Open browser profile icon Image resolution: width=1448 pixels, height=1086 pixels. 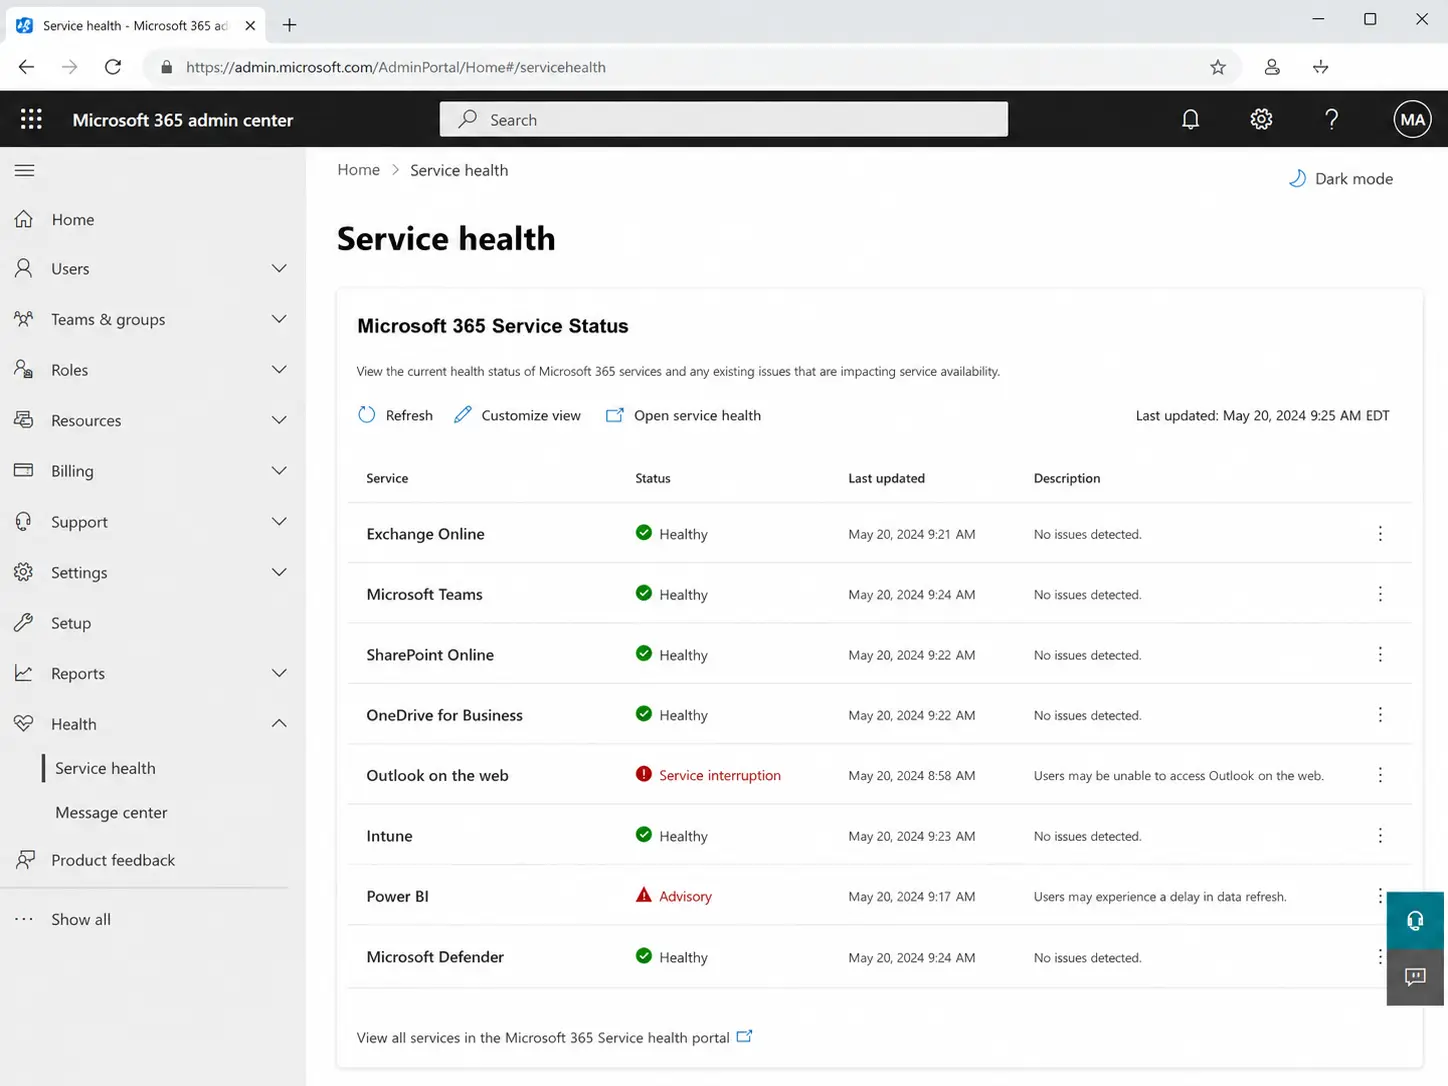[x=1271, y=67]
